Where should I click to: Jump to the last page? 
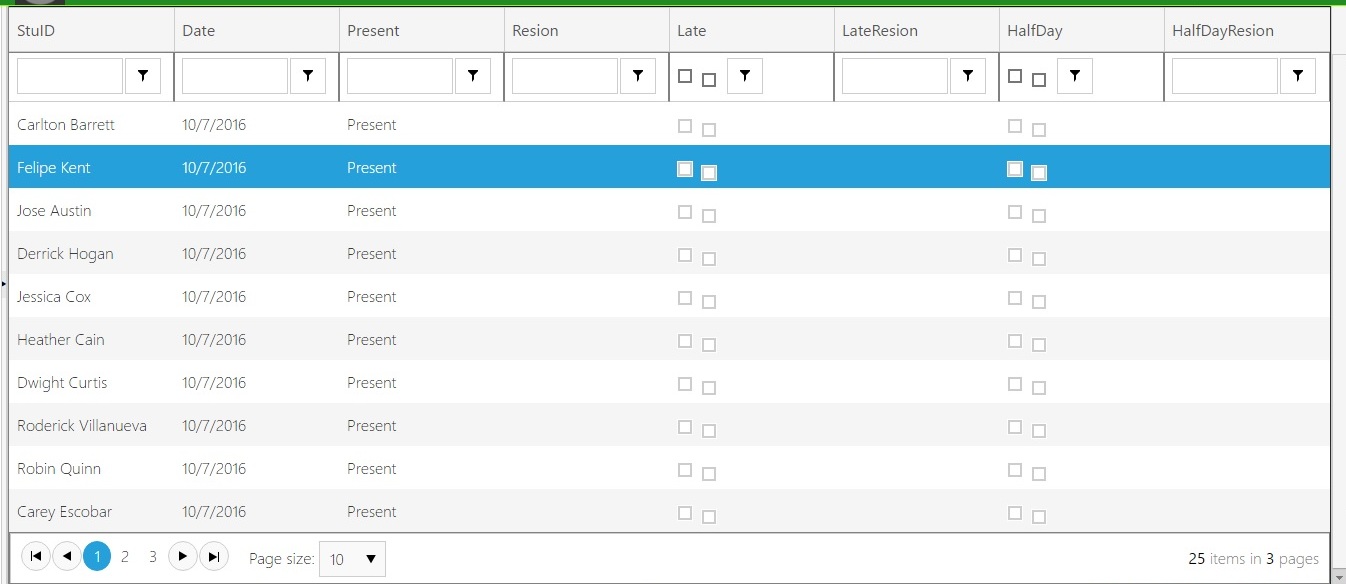(214, 557)
